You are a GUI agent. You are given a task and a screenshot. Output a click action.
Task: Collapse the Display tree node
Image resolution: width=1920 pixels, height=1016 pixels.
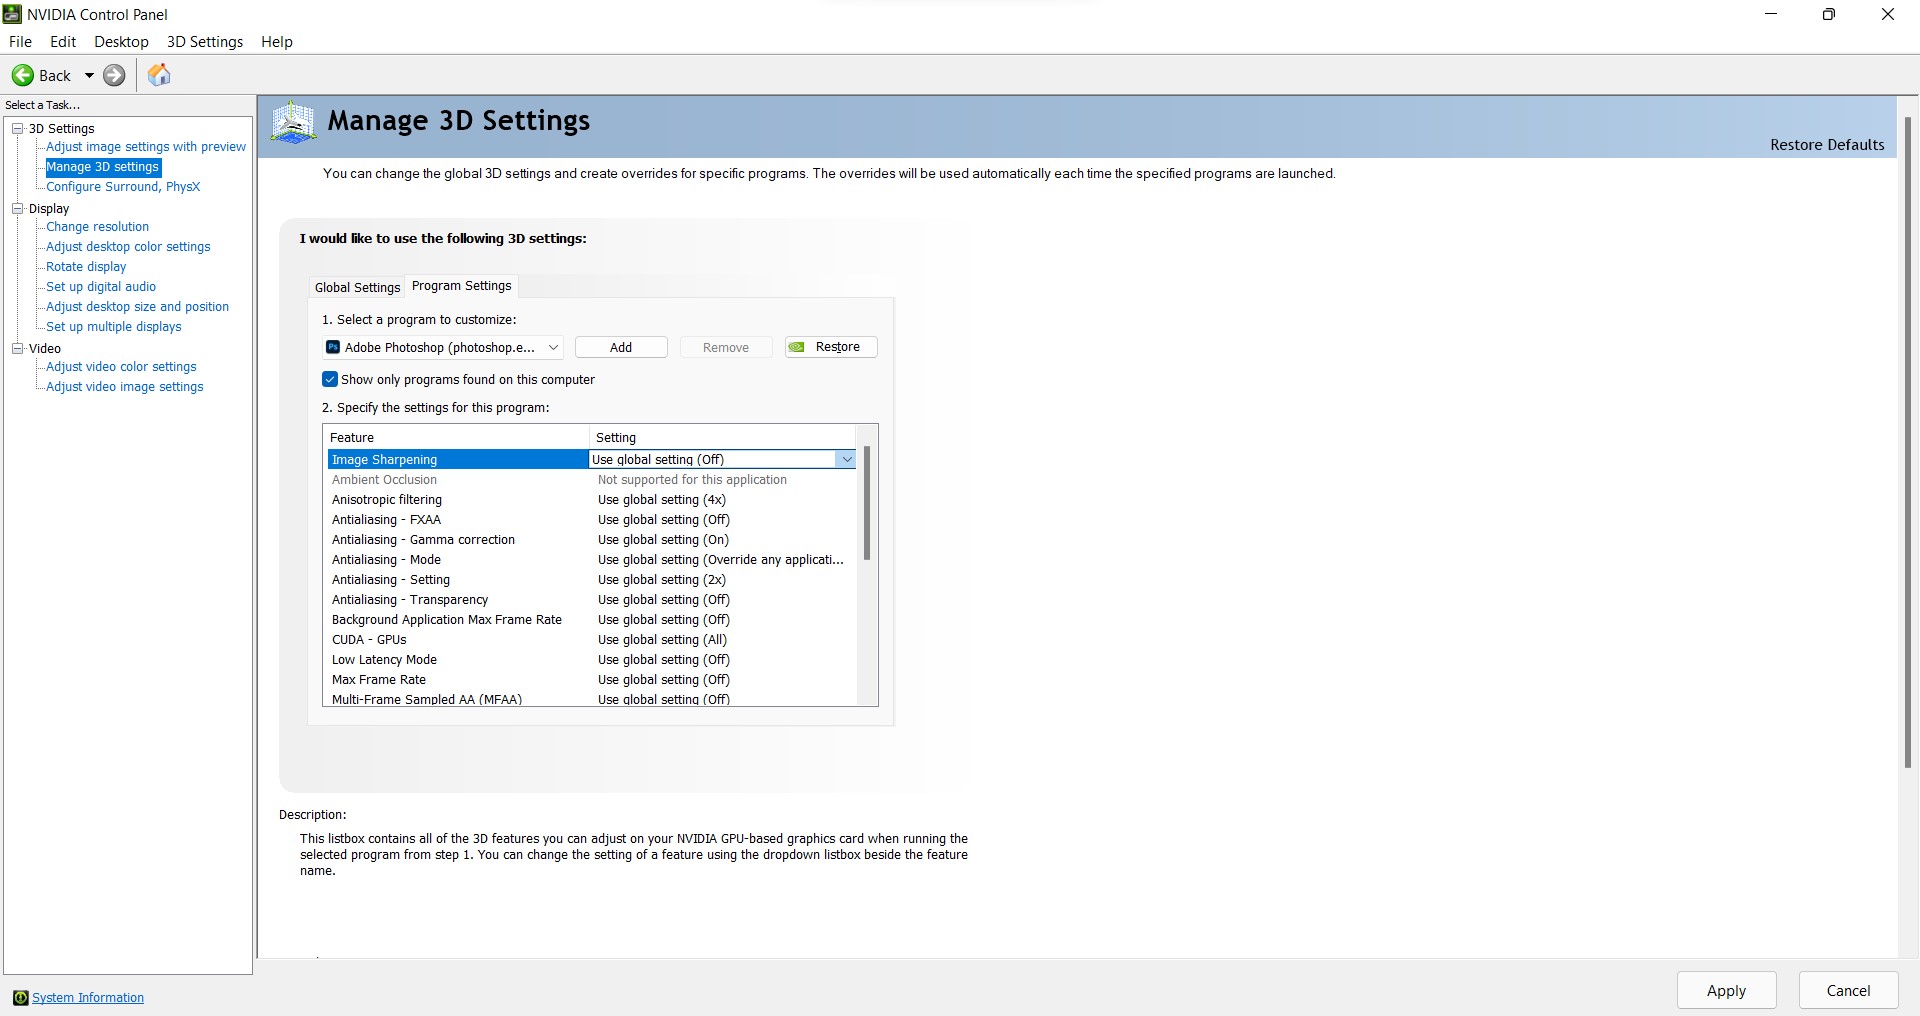coord(17,208)
